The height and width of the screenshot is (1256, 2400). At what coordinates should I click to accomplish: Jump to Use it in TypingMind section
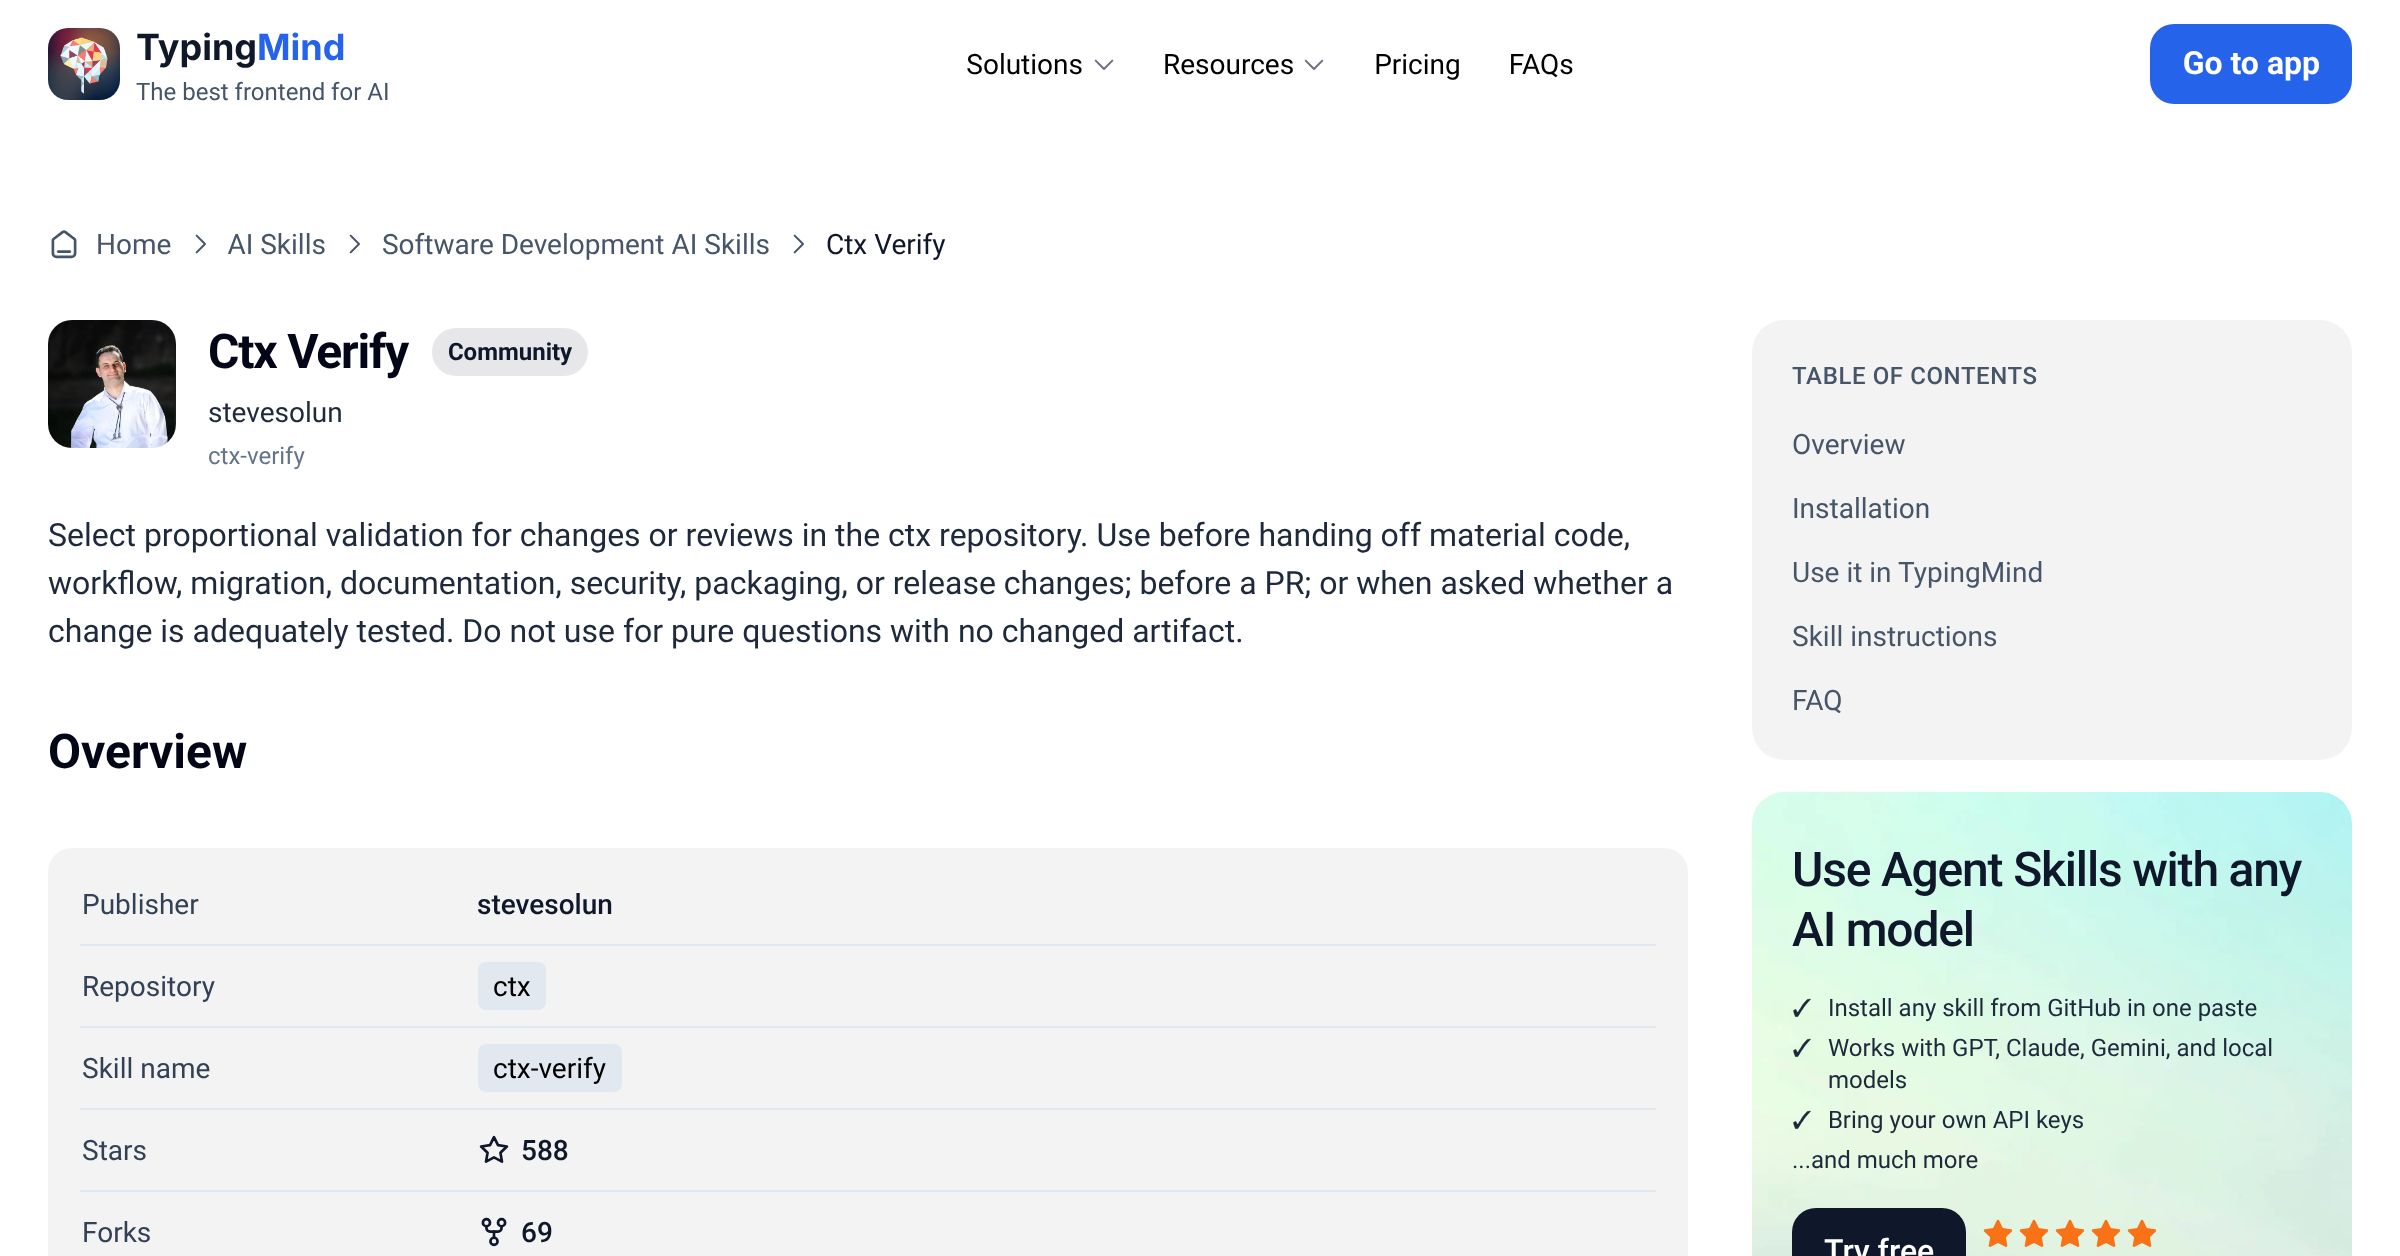[1917, 572]
